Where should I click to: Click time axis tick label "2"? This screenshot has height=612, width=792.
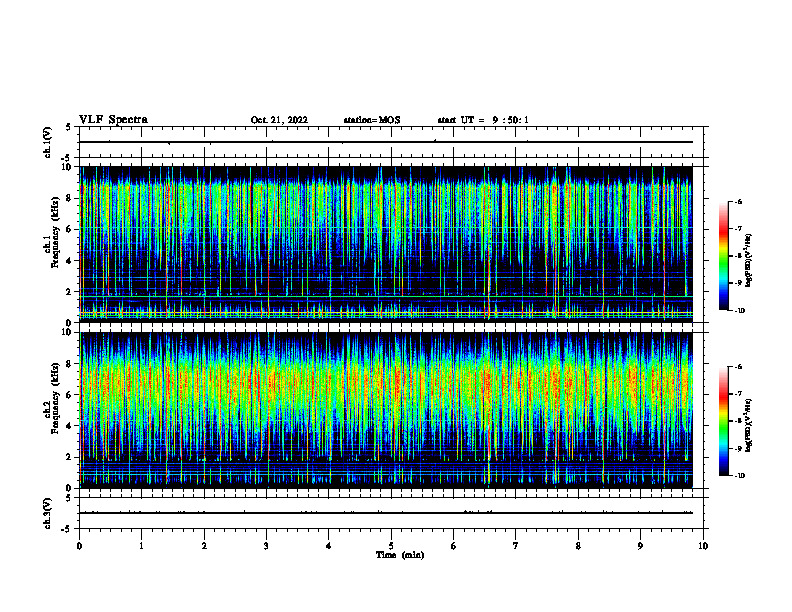point(204,546)
